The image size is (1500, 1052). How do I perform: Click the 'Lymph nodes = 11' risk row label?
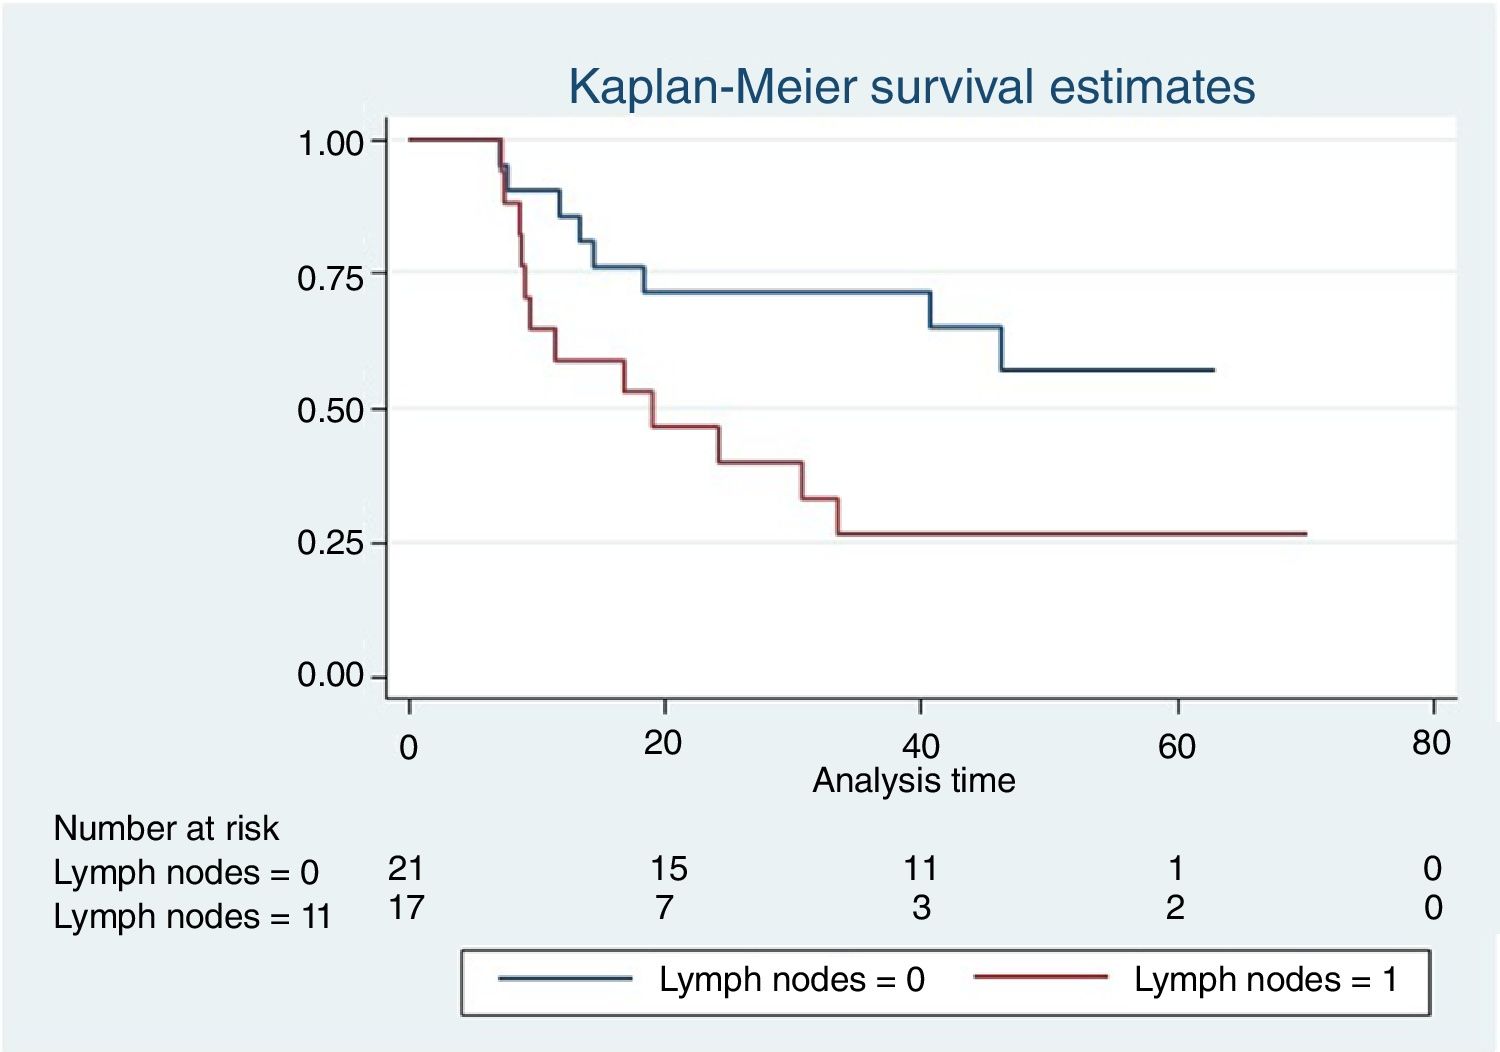pos(192,916)
